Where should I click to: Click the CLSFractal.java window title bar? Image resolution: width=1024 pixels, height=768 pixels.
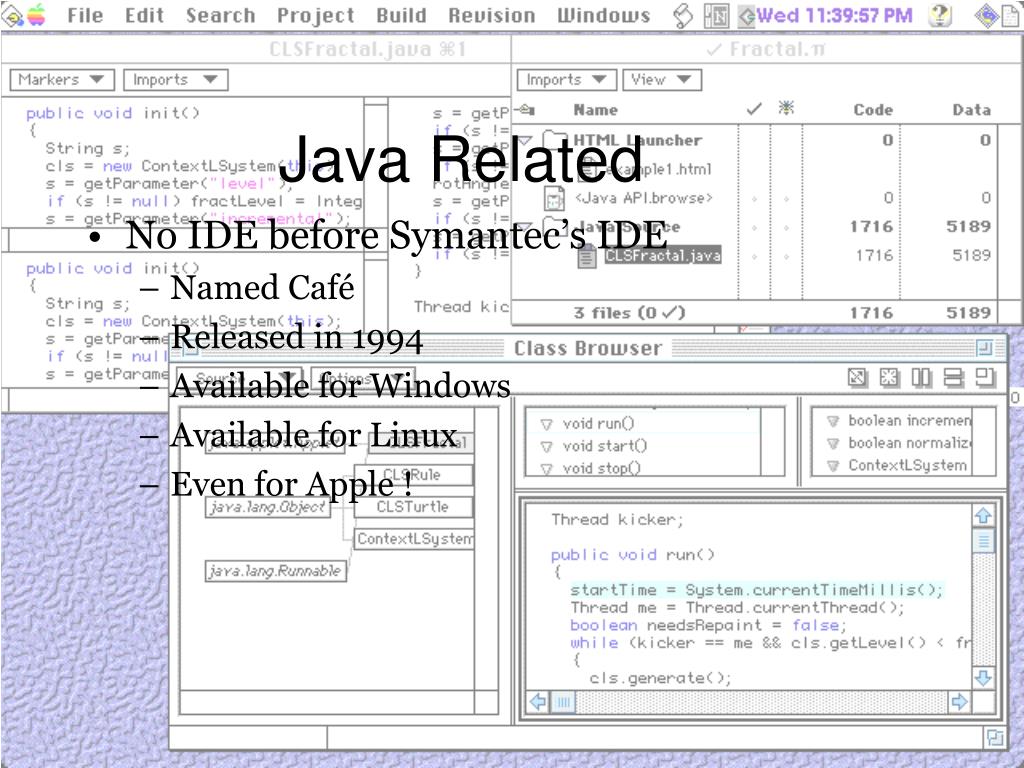click(x=256, y=49)
